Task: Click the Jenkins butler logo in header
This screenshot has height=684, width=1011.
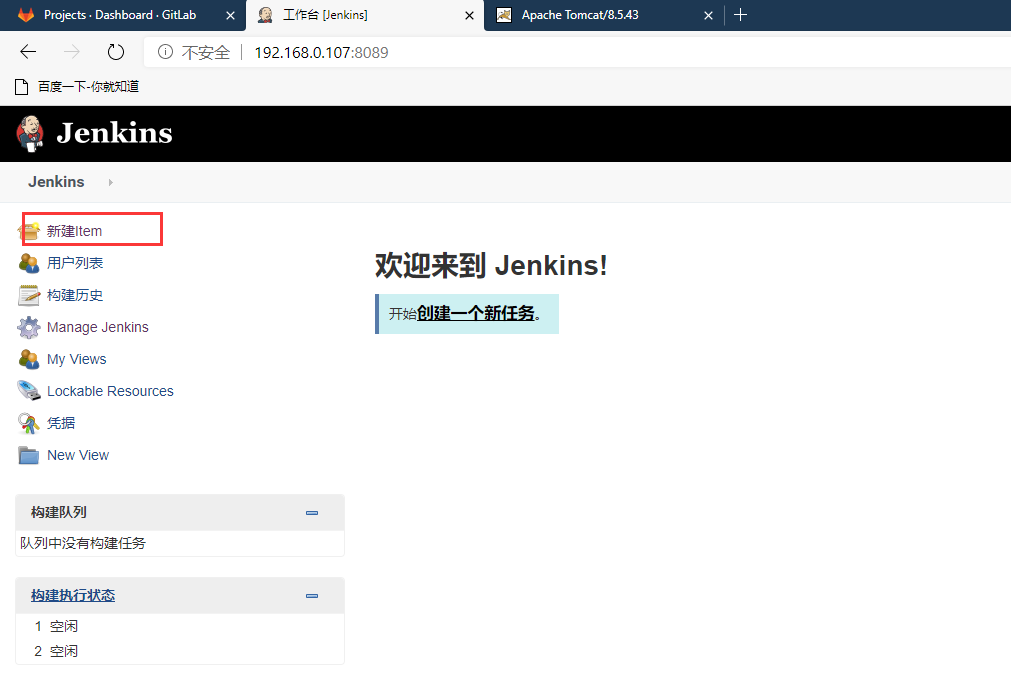Action: click(x=30, y=134)
